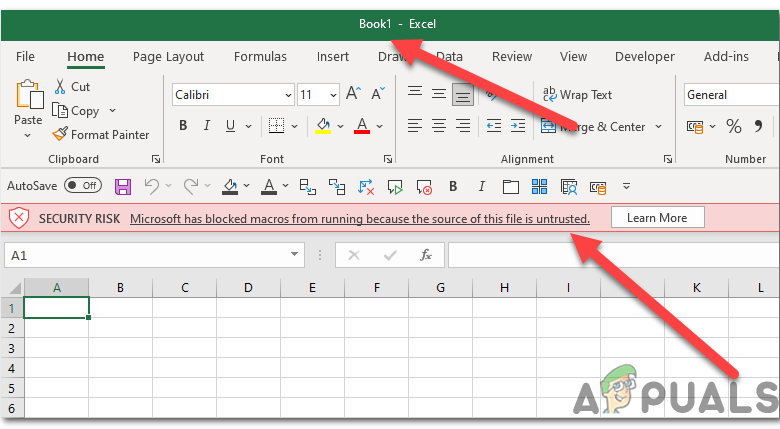Open Underline style dropdown arrow

click(x=248, y=126)
